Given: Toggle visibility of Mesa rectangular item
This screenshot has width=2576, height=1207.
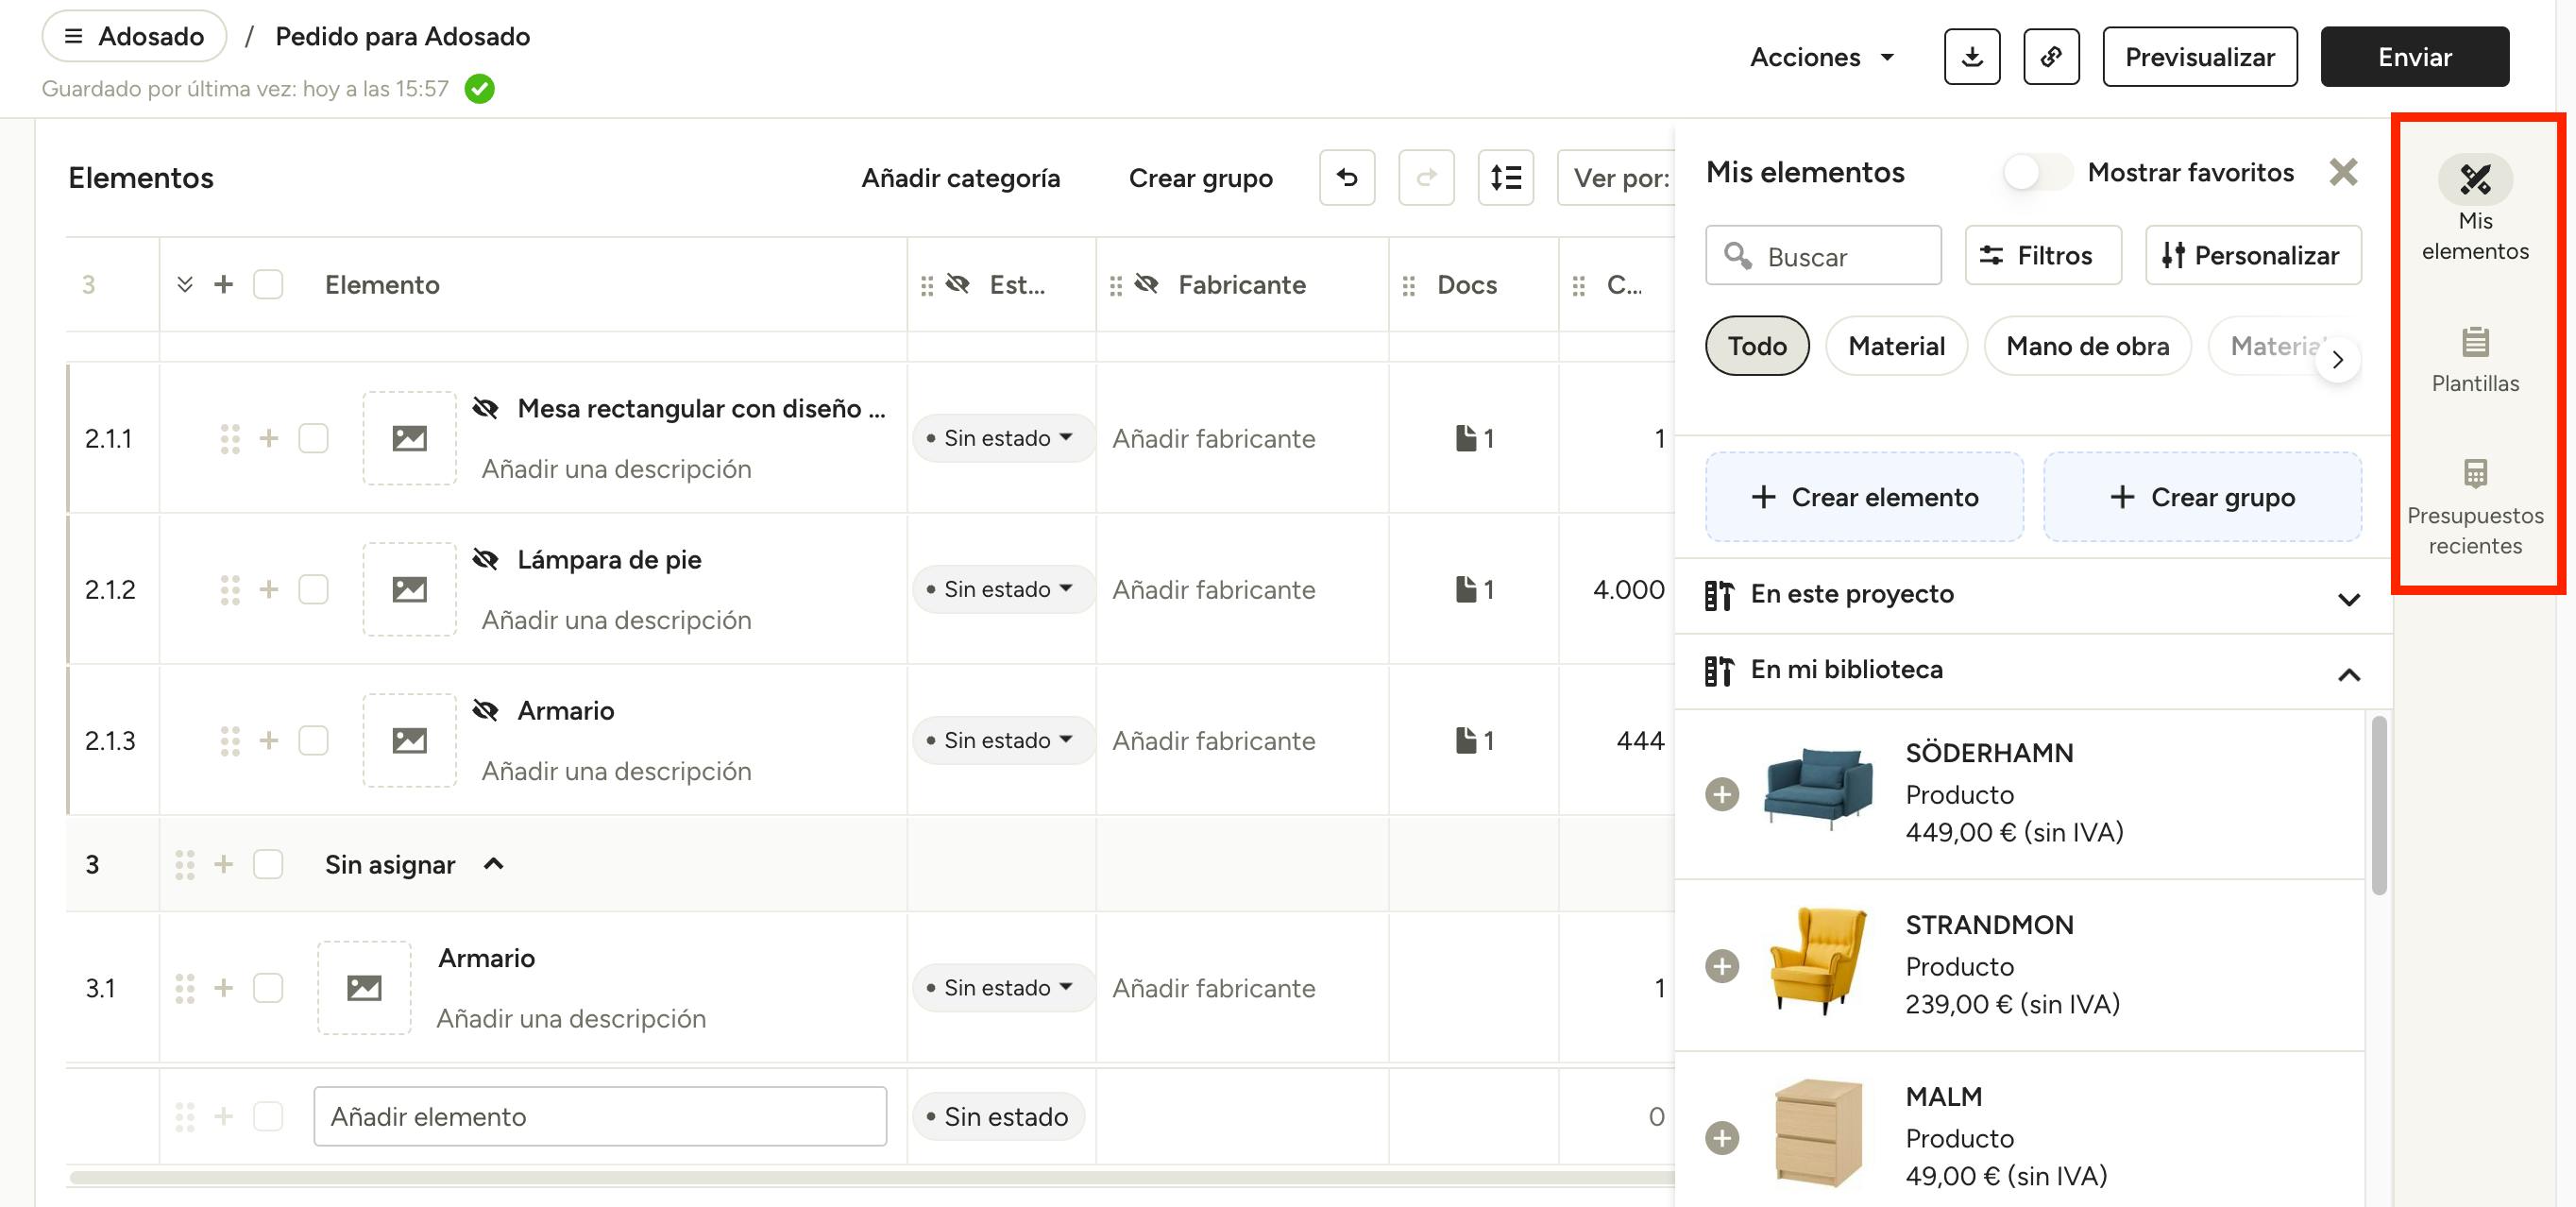Looking at the screenshot, I should click(486, 408).
